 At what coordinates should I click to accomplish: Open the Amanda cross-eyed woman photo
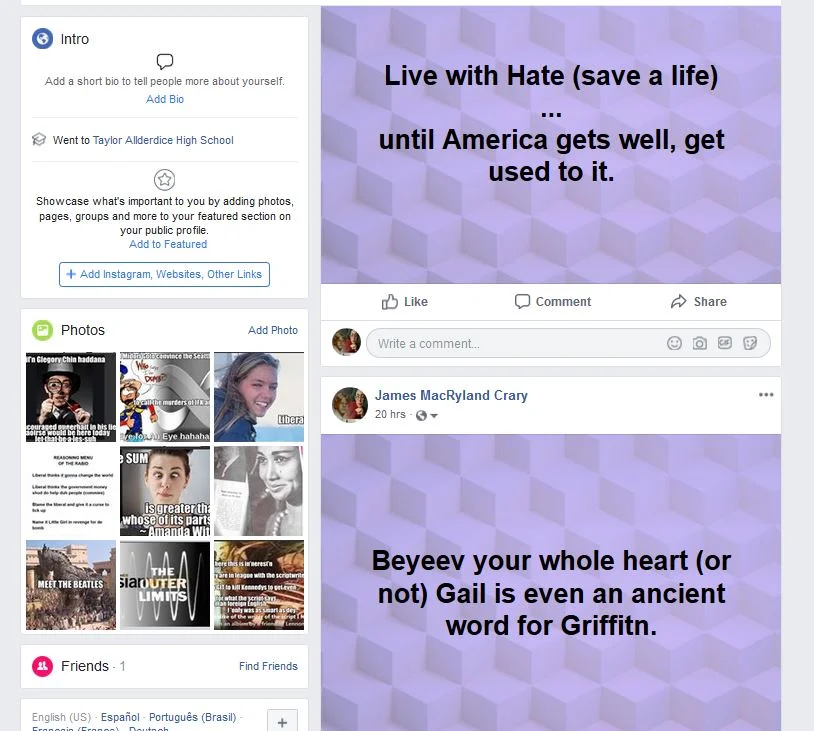click(x=165, y=491)
